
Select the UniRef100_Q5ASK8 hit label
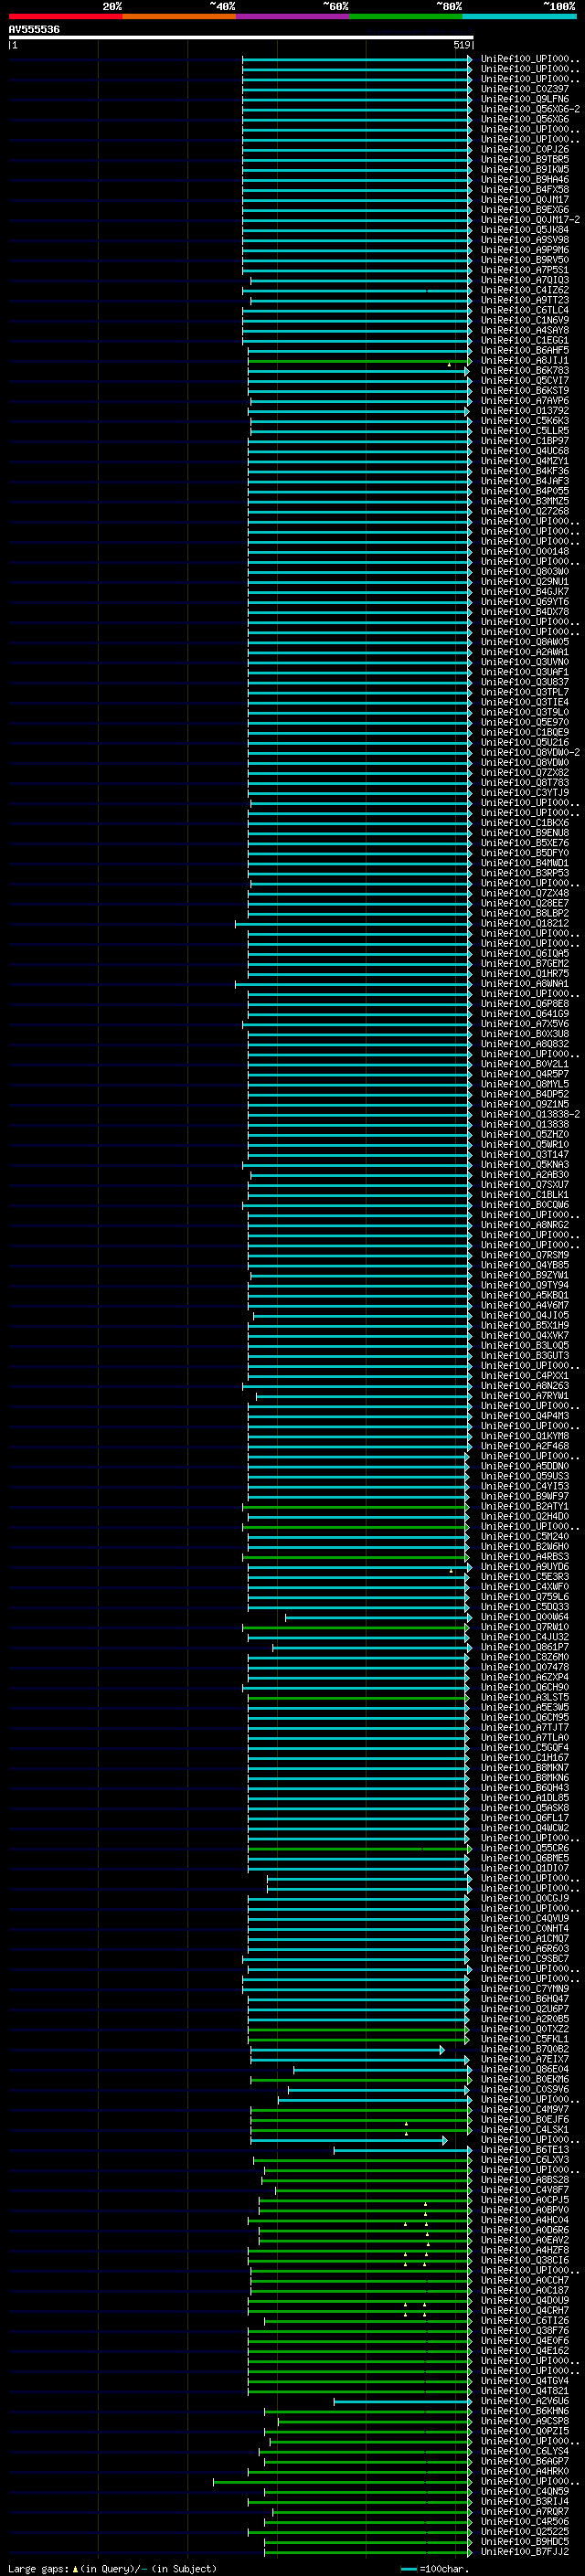(525, 1807)
